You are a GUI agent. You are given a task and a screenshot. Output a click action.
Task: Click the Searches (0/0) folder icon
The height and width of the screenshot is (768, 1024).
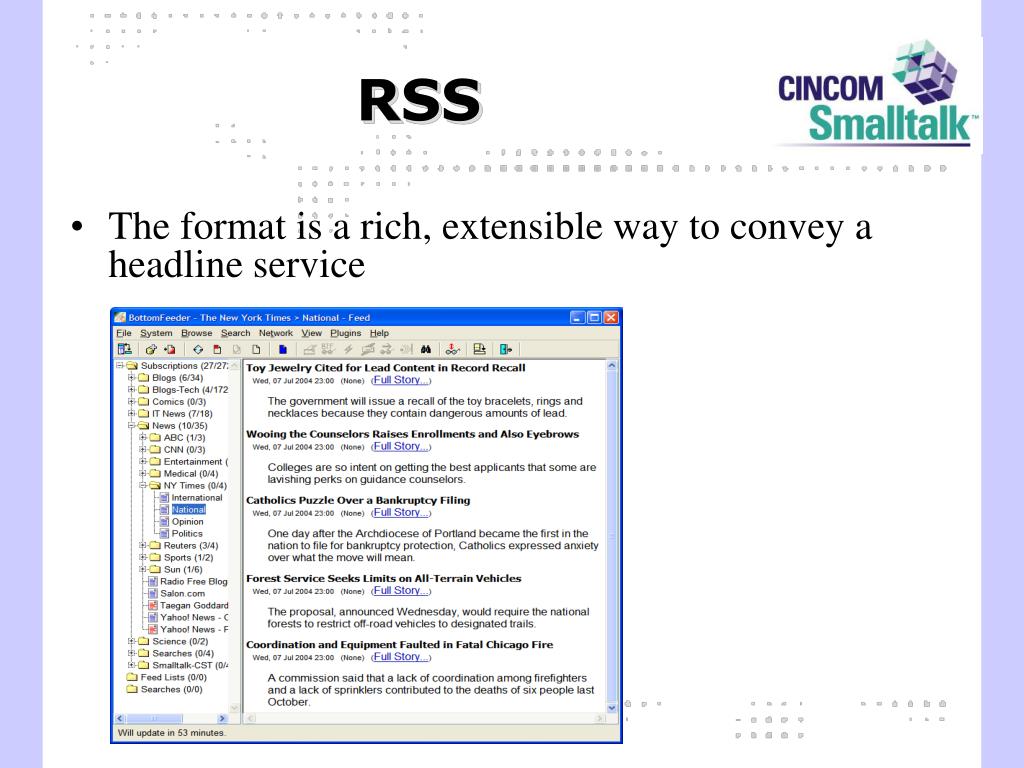[132, 689]
